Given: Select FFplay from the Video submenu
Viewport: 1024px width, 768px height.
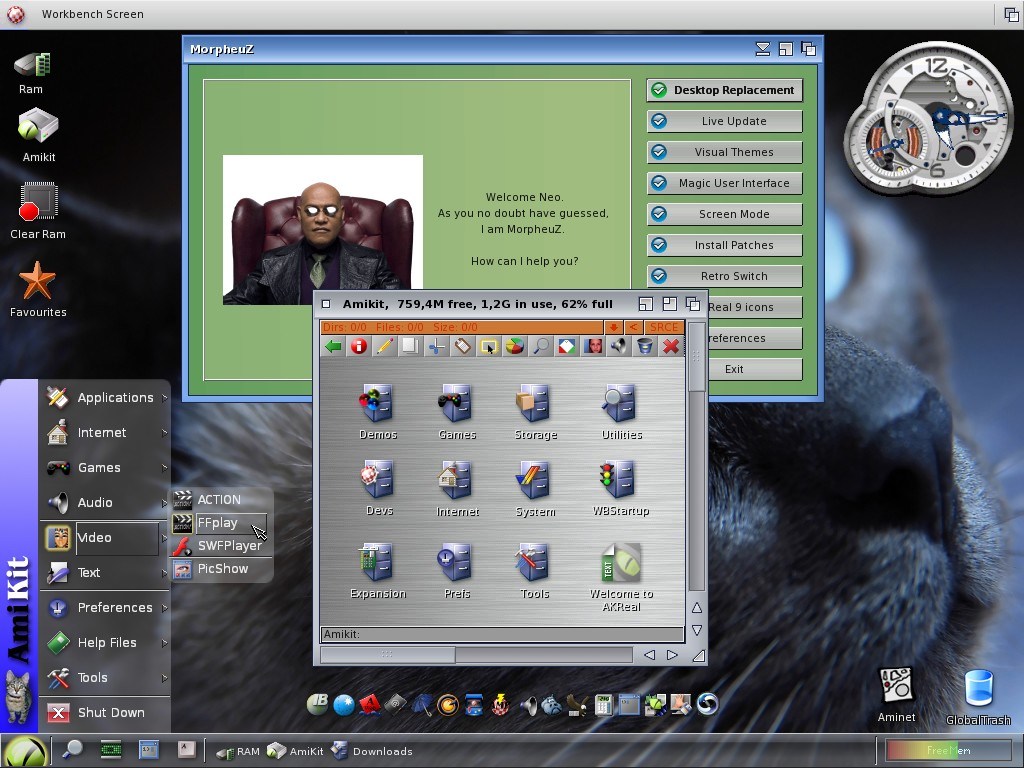Looking at the screenshot, I should (219, 523).
